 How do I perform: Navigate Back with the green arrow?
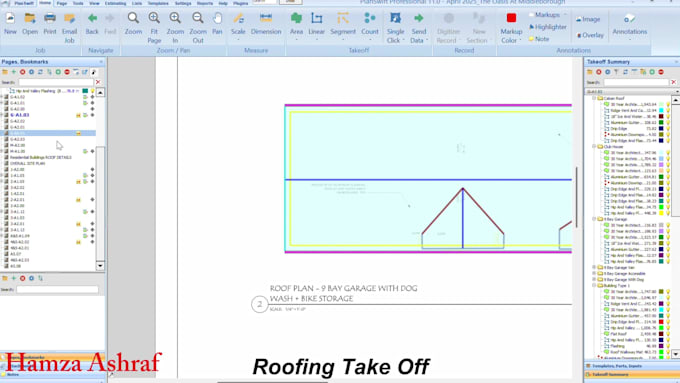tap(92, 18)
